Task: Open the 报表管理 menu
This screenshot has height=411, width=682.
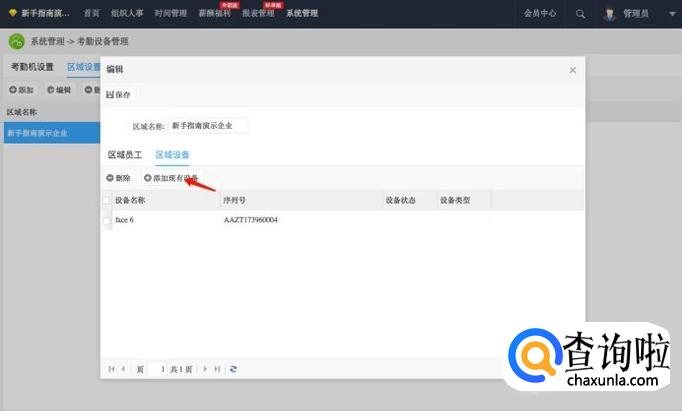Action: pyautogui.click(x=258, y=13)
